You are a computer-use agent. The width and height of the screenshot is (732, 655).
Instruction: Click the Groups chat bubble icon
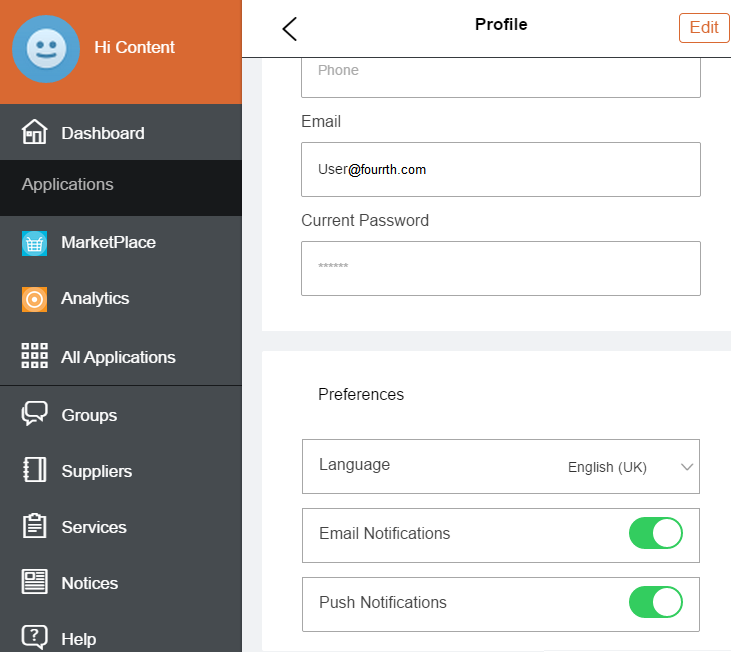pyautogui.click(x=35, y=415)
